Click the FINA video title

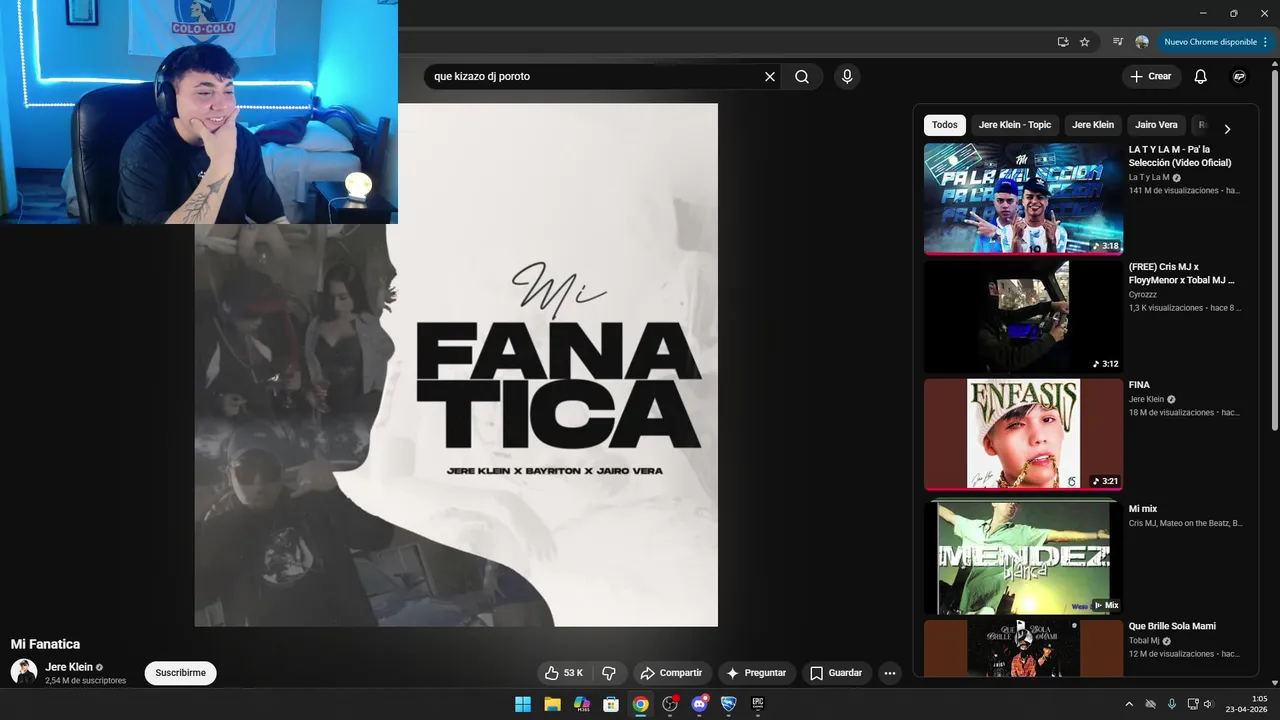tap(1139, 385)
